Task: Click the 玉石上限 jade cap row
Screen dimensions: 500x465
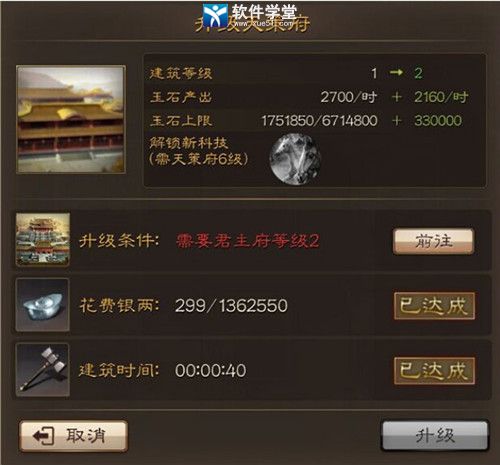Action: tap(315, 121)
